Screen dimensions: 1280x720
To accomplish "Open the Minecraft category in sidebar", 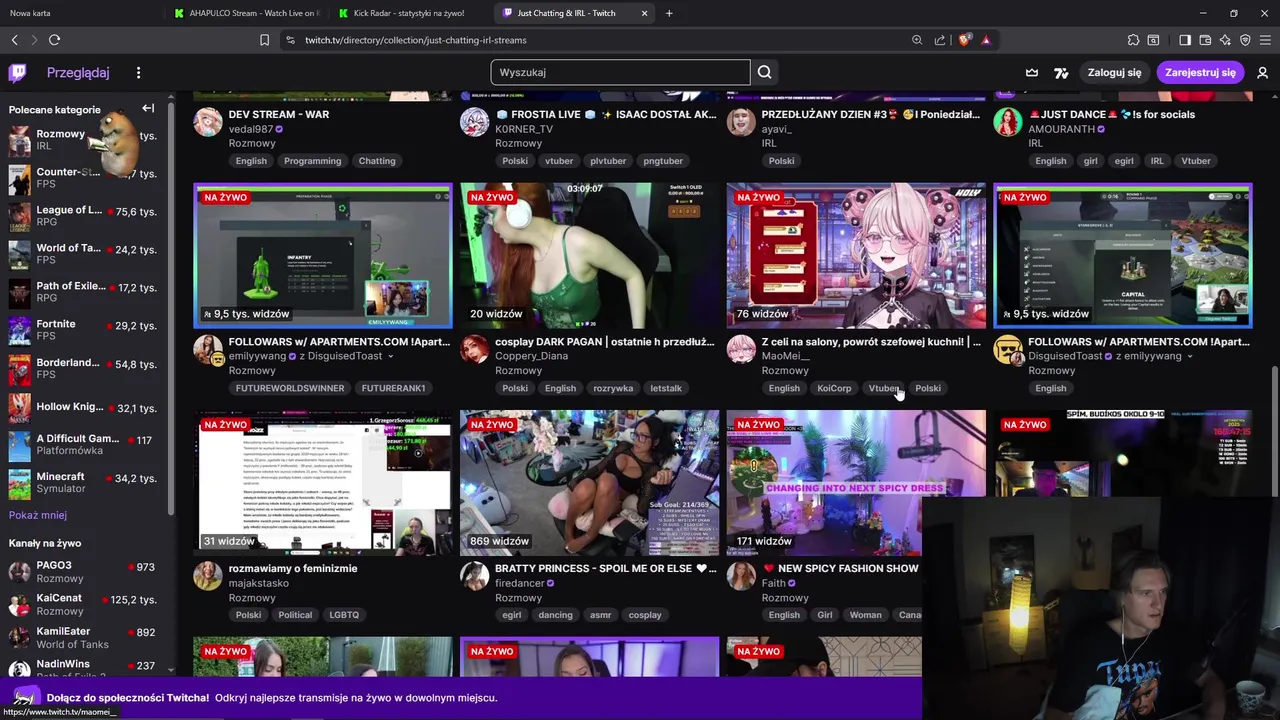I will (83, 482).
